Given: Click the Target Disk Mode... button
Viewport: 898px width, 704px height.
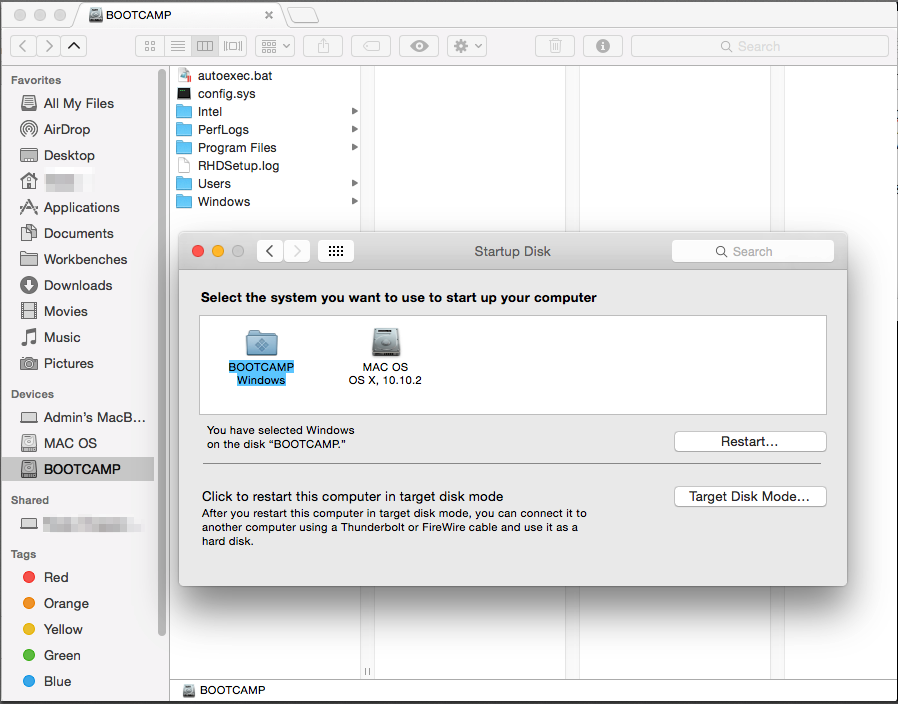Looking at the screenshot, I should (750, 497).
